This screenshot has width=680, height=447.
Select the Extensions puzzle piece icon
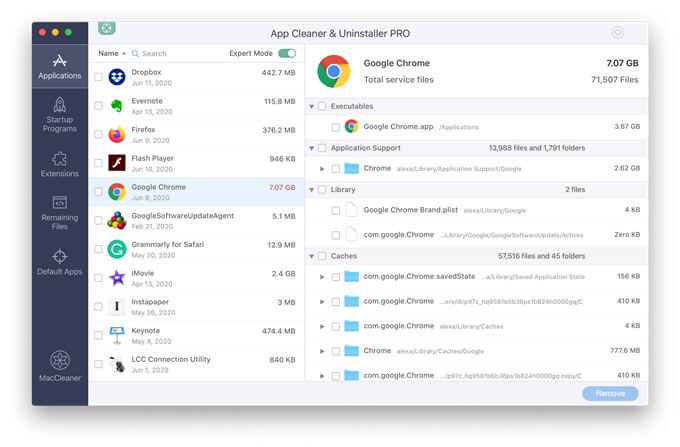pos(59,158)
